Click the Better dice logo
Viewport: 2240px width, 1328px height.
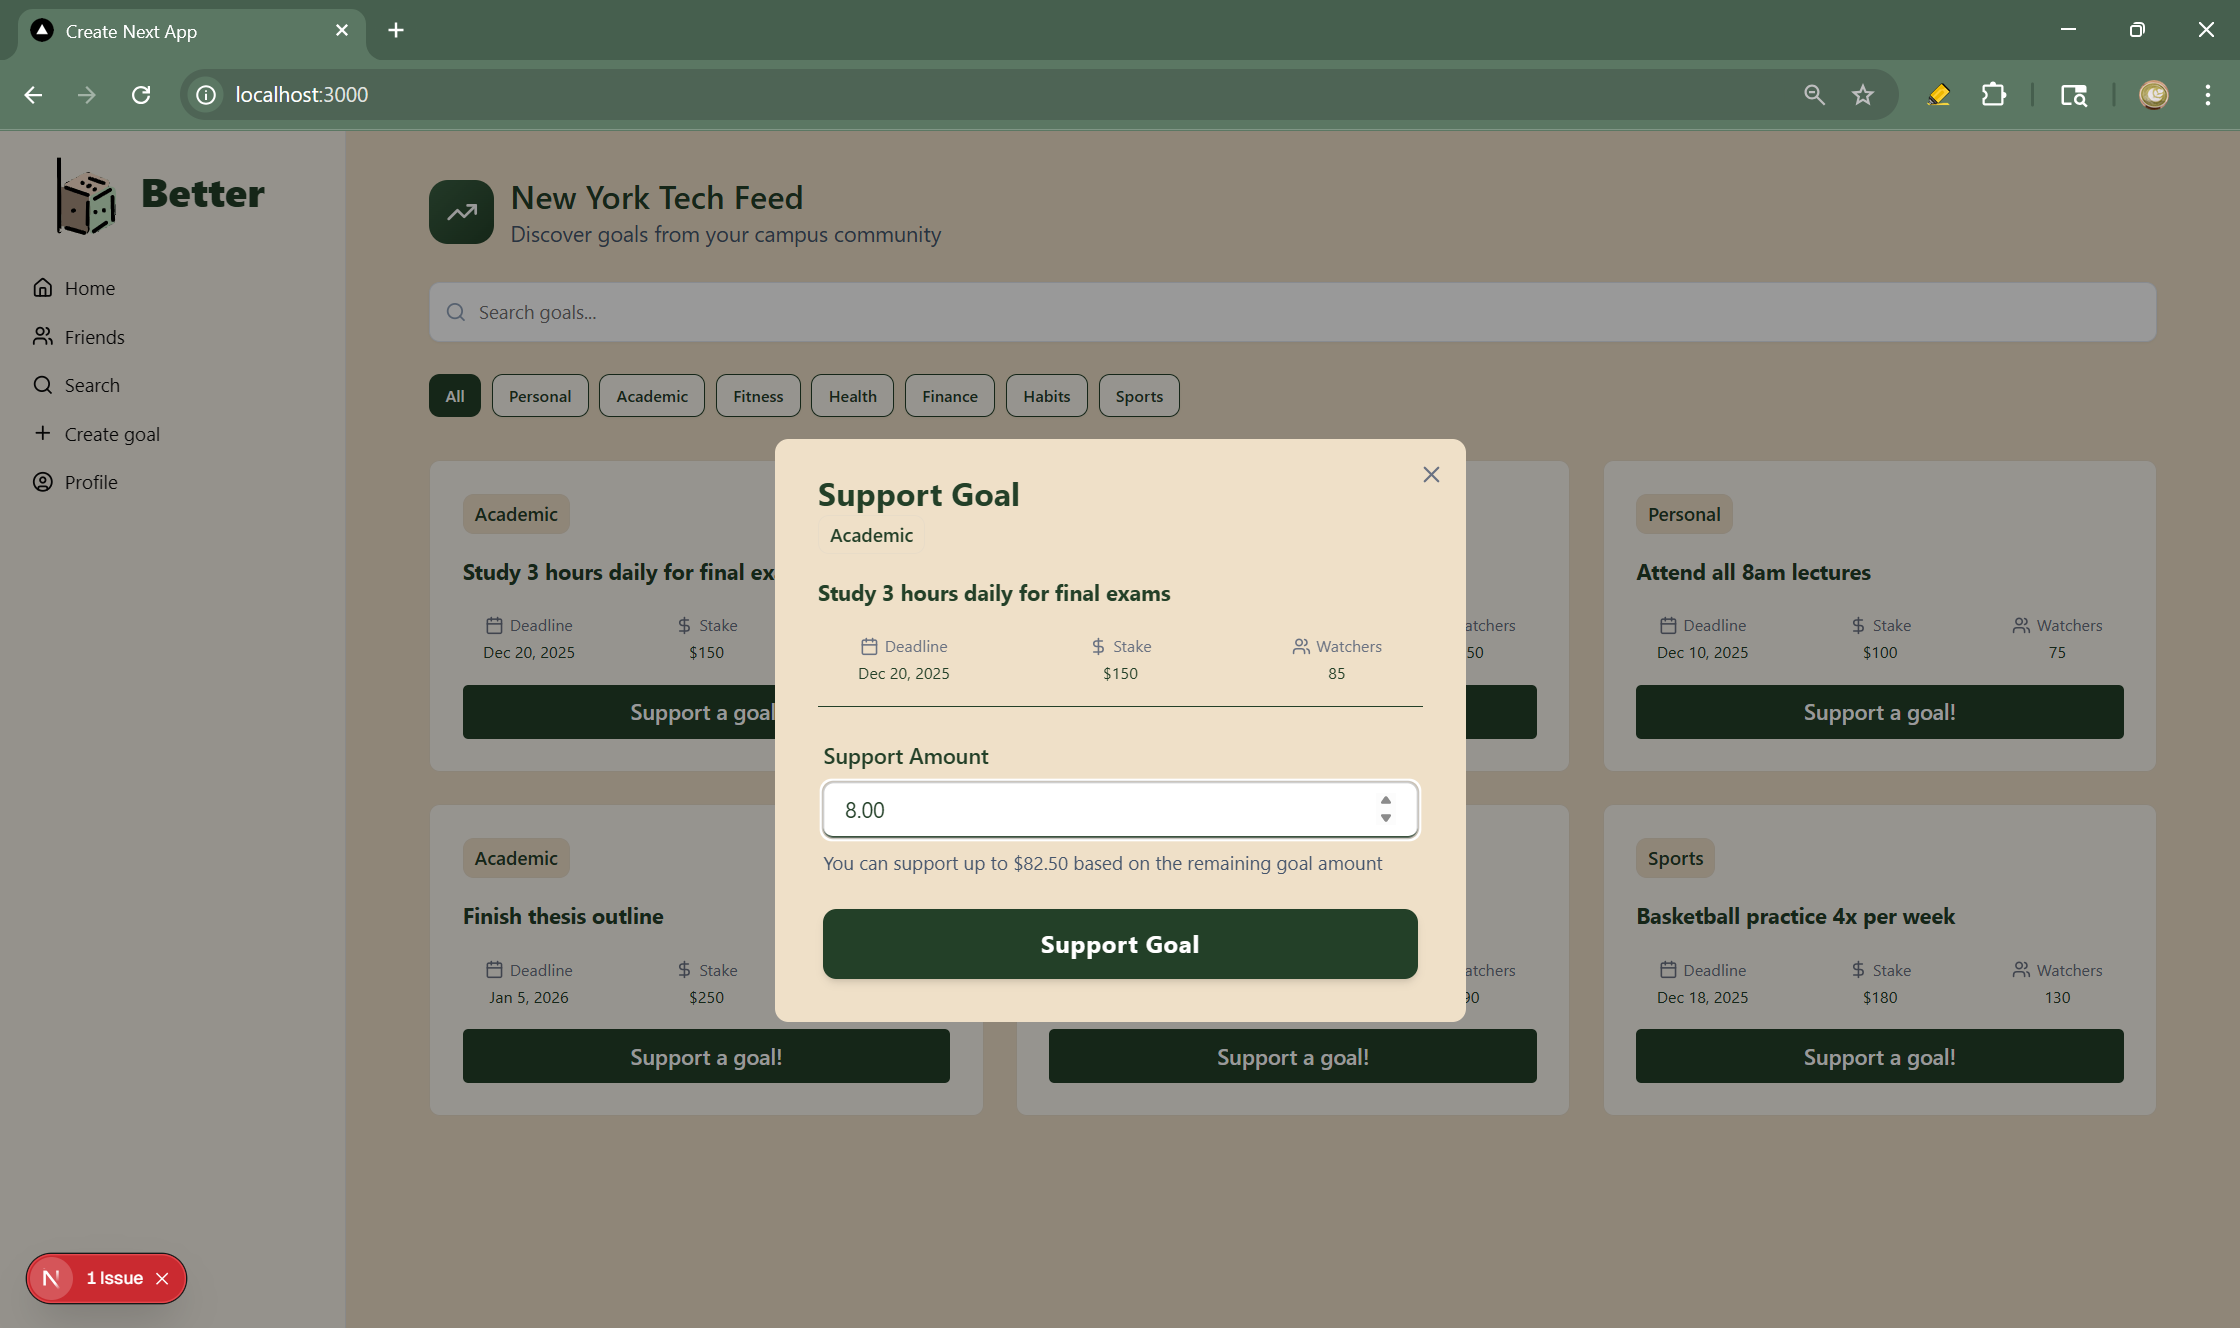(86, 197)
